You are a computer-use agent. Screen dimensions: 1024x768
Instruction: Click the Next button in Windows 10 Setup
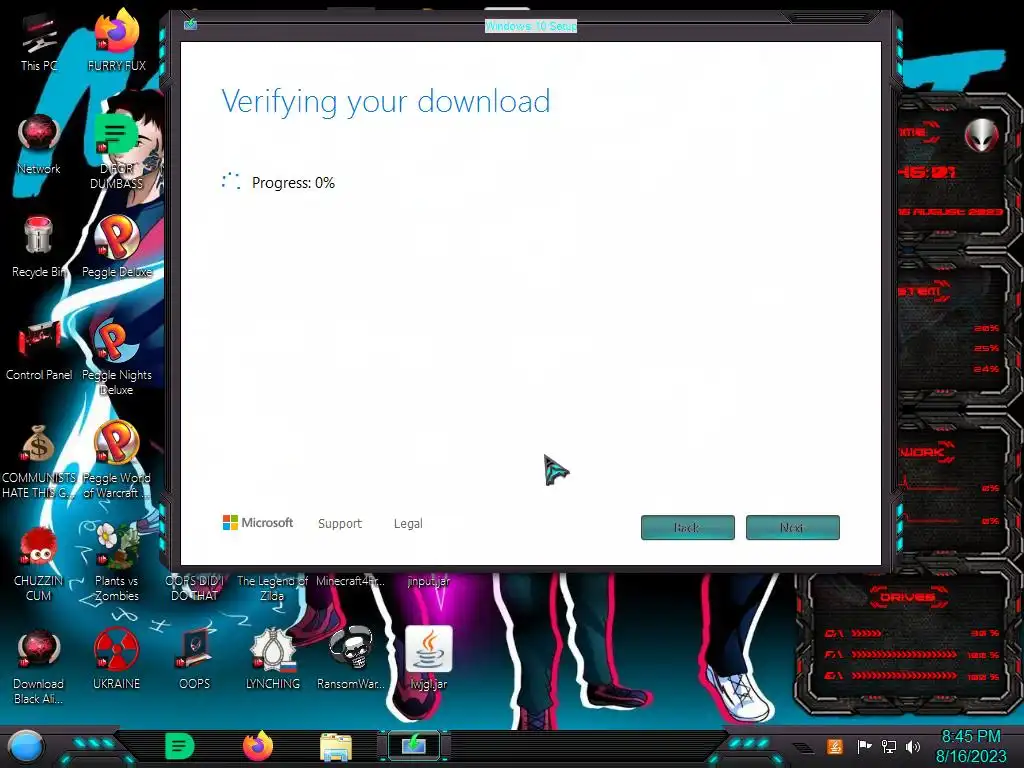(792, 527)
